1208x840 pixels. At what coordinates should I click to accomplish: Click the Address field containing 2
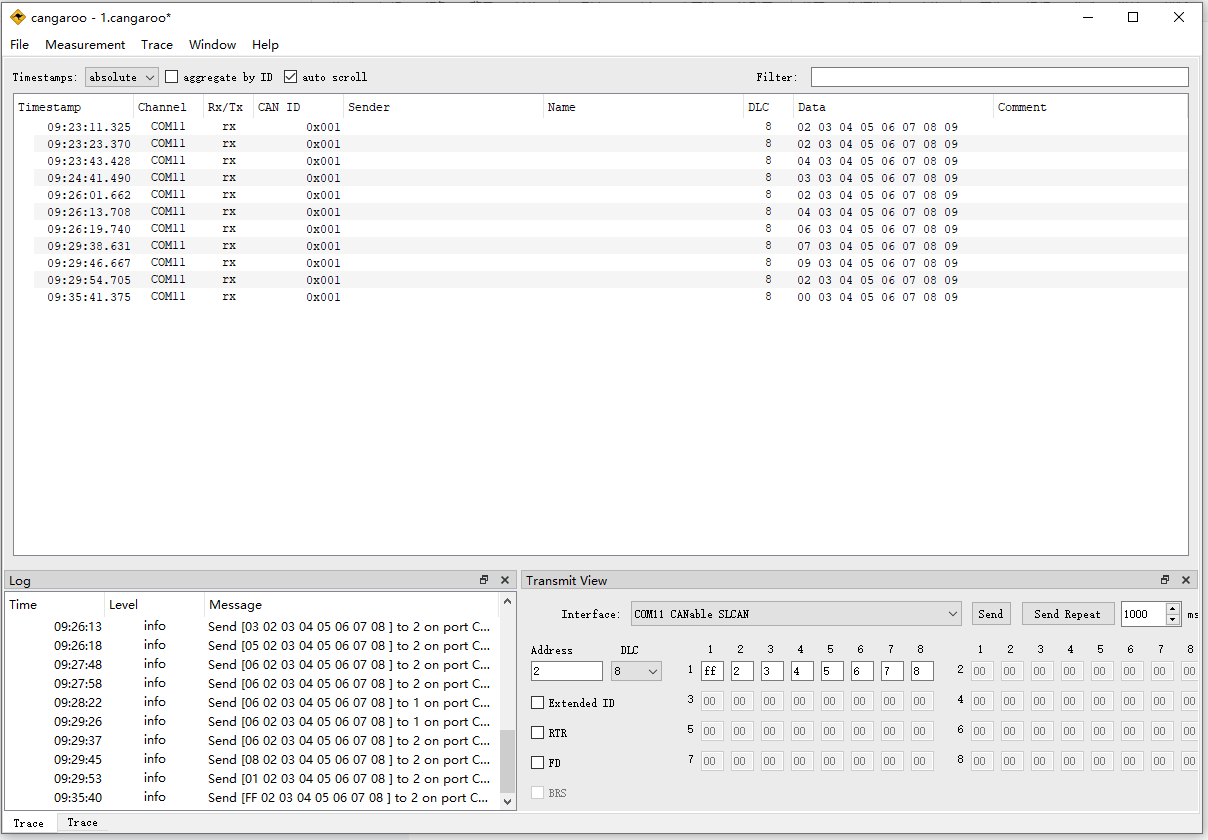click(x=567, y=672)
